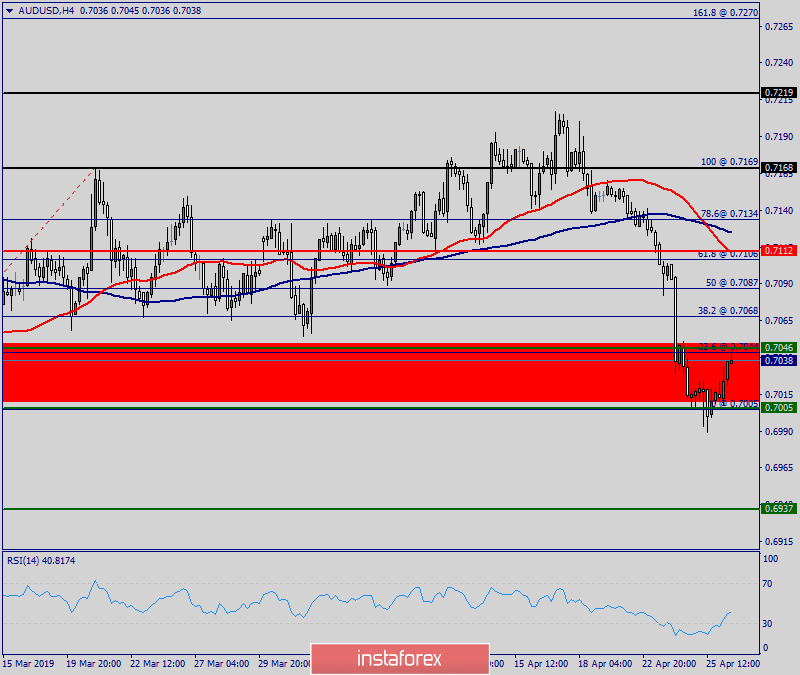
Task: Click the 0.7038 current price tag
Action: [x=777, y=361]
